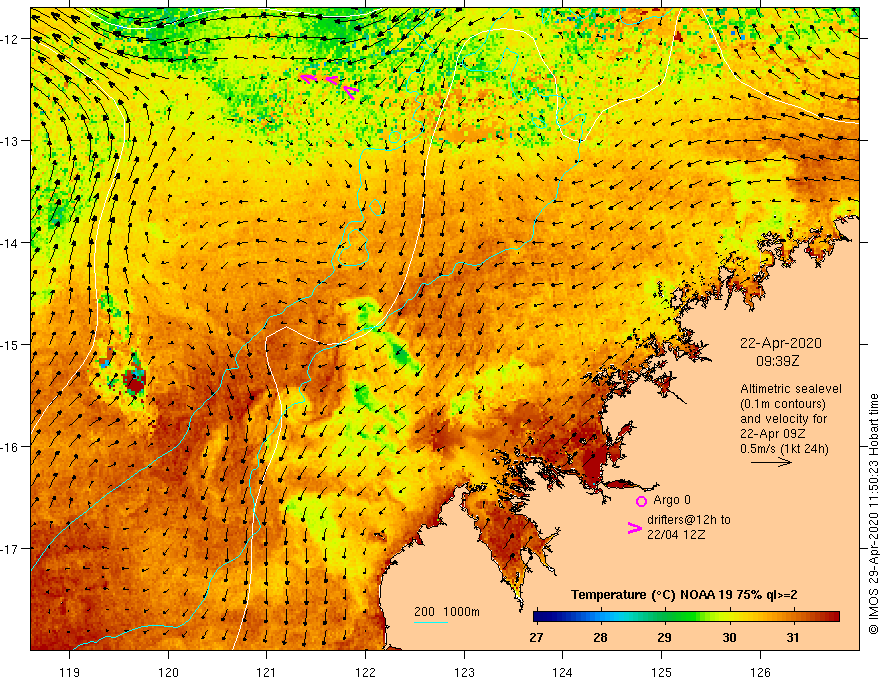The image size is (880, 680).
Task: Click longitude axis label 119
Action: click(x=70, y=672)
